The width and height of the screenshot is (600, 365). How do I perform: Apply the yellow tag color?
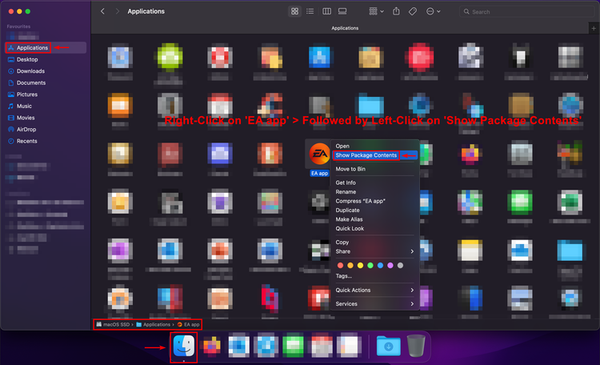(x=360, y=266)
